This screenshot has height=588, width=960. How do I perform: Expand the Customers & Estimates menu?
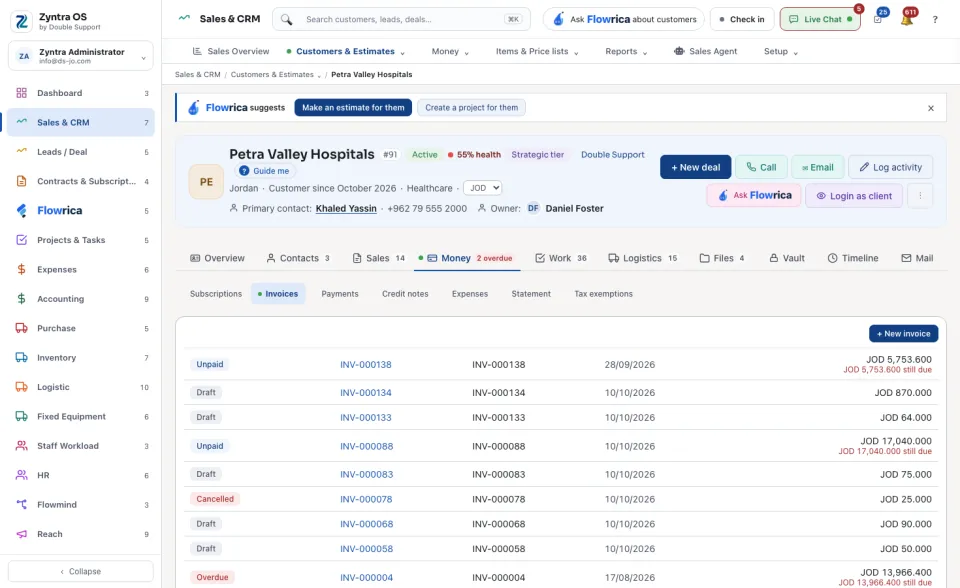pos(346,51)
